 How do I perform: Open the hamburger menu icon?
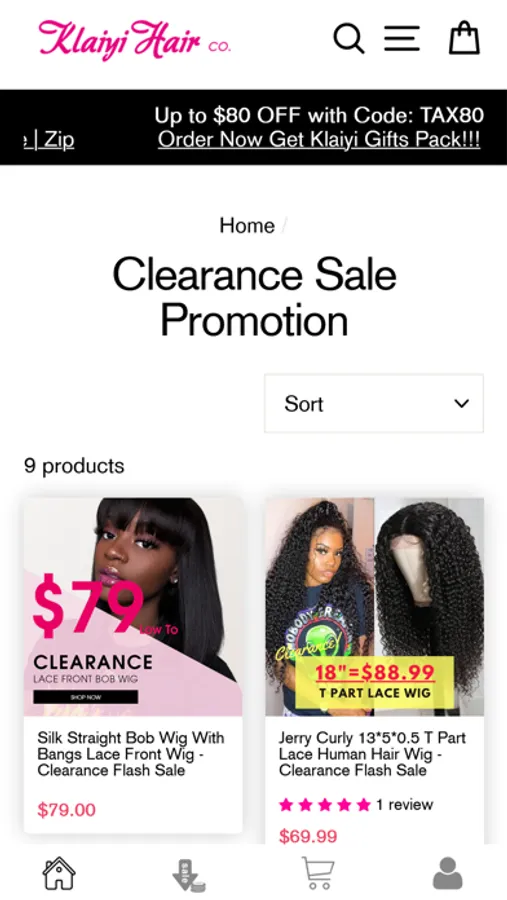402,38
